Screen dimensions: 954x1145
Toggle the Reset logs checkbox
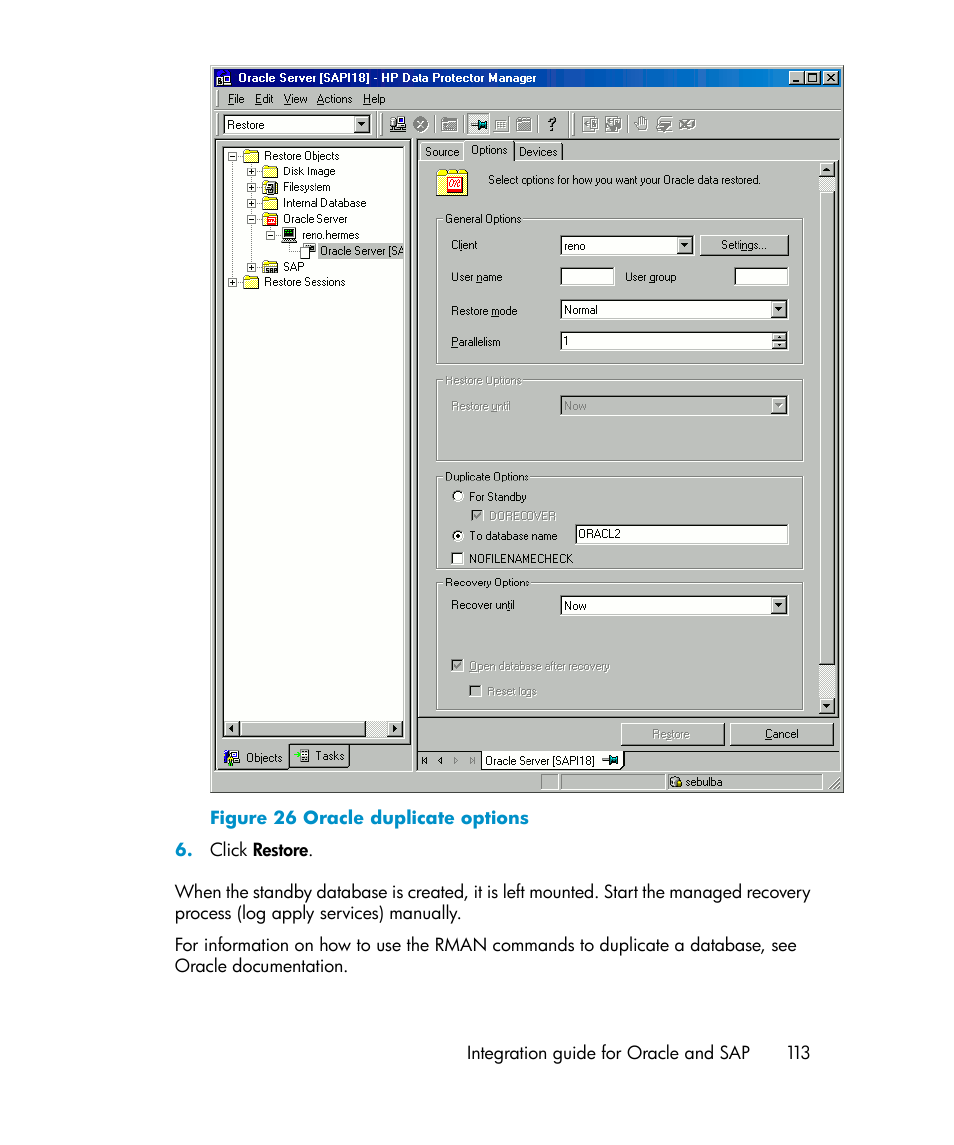pyautogui.click(x=476, y=691)
